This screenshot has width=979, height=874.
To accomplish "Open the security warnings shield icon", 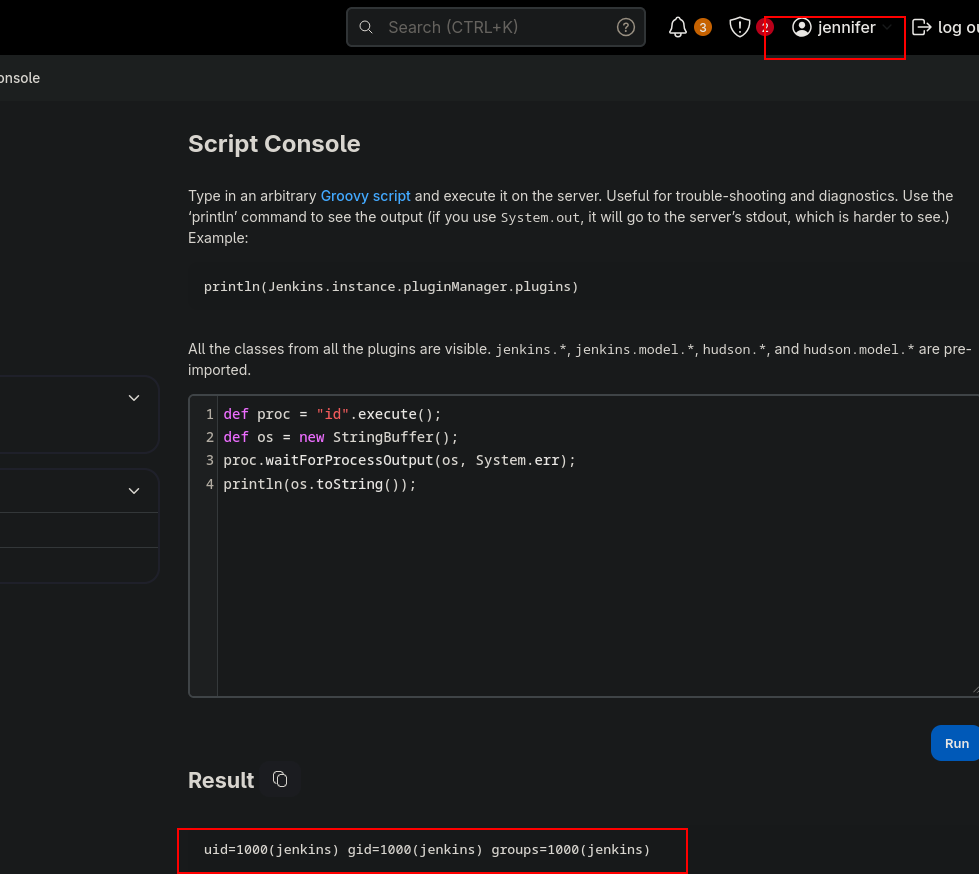I will click(x=740, y=28).
